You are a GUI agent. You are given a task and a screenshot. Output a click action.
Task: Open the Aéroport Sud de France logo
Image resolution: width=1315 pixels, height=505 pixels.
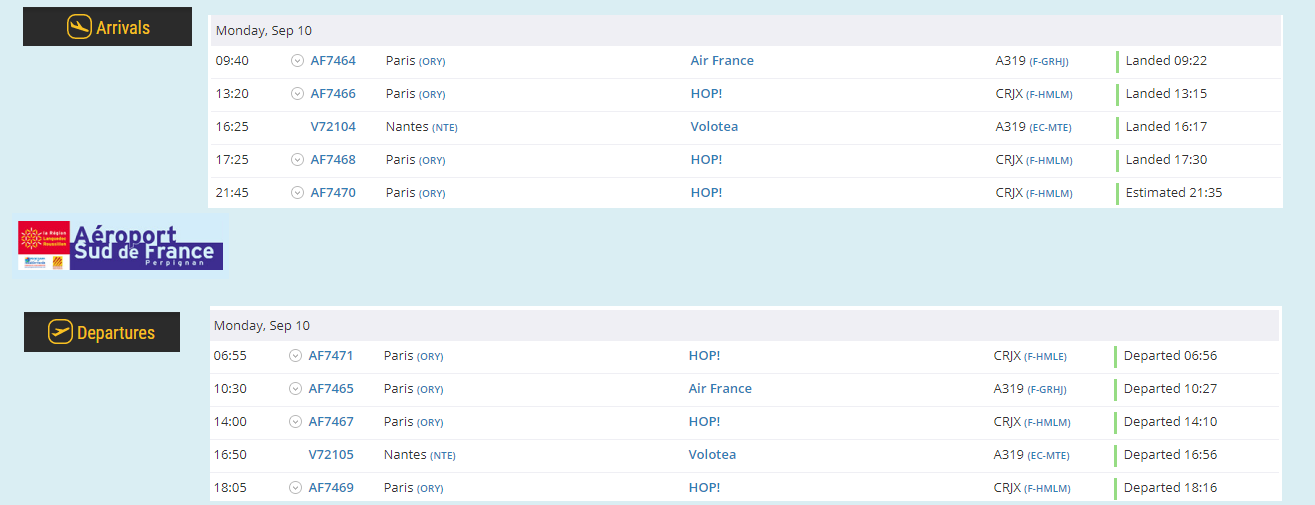(x=122, y=247)
